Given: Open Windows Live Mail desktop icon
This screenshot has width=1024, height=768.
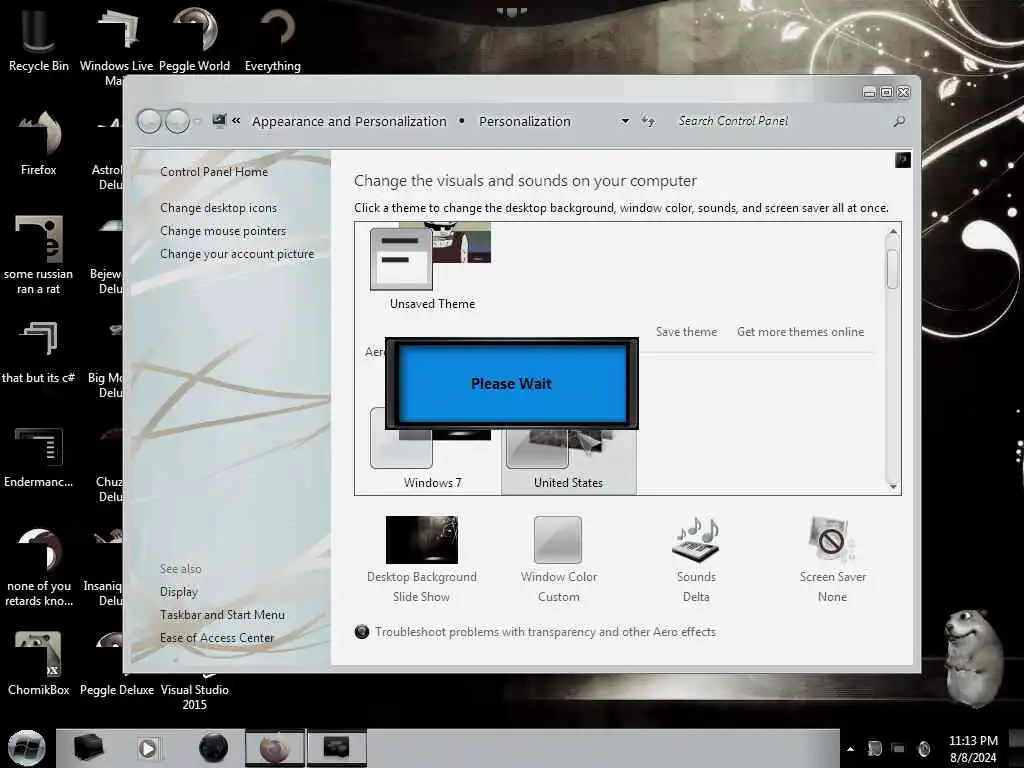Looking at the screenshot, I should point(116,46).
